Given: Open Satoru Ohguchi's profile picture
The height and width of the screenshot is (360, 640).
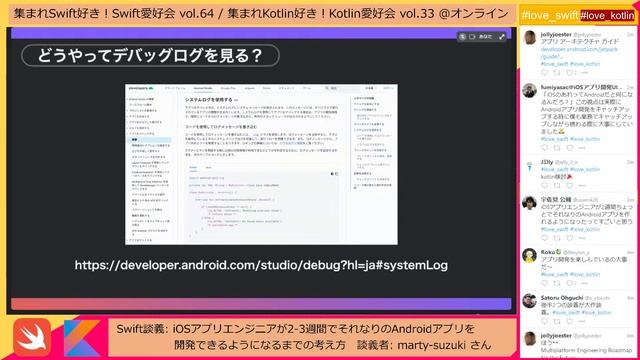Looking at the screenshot, I should pyautogui.click(x=529, y=301).
